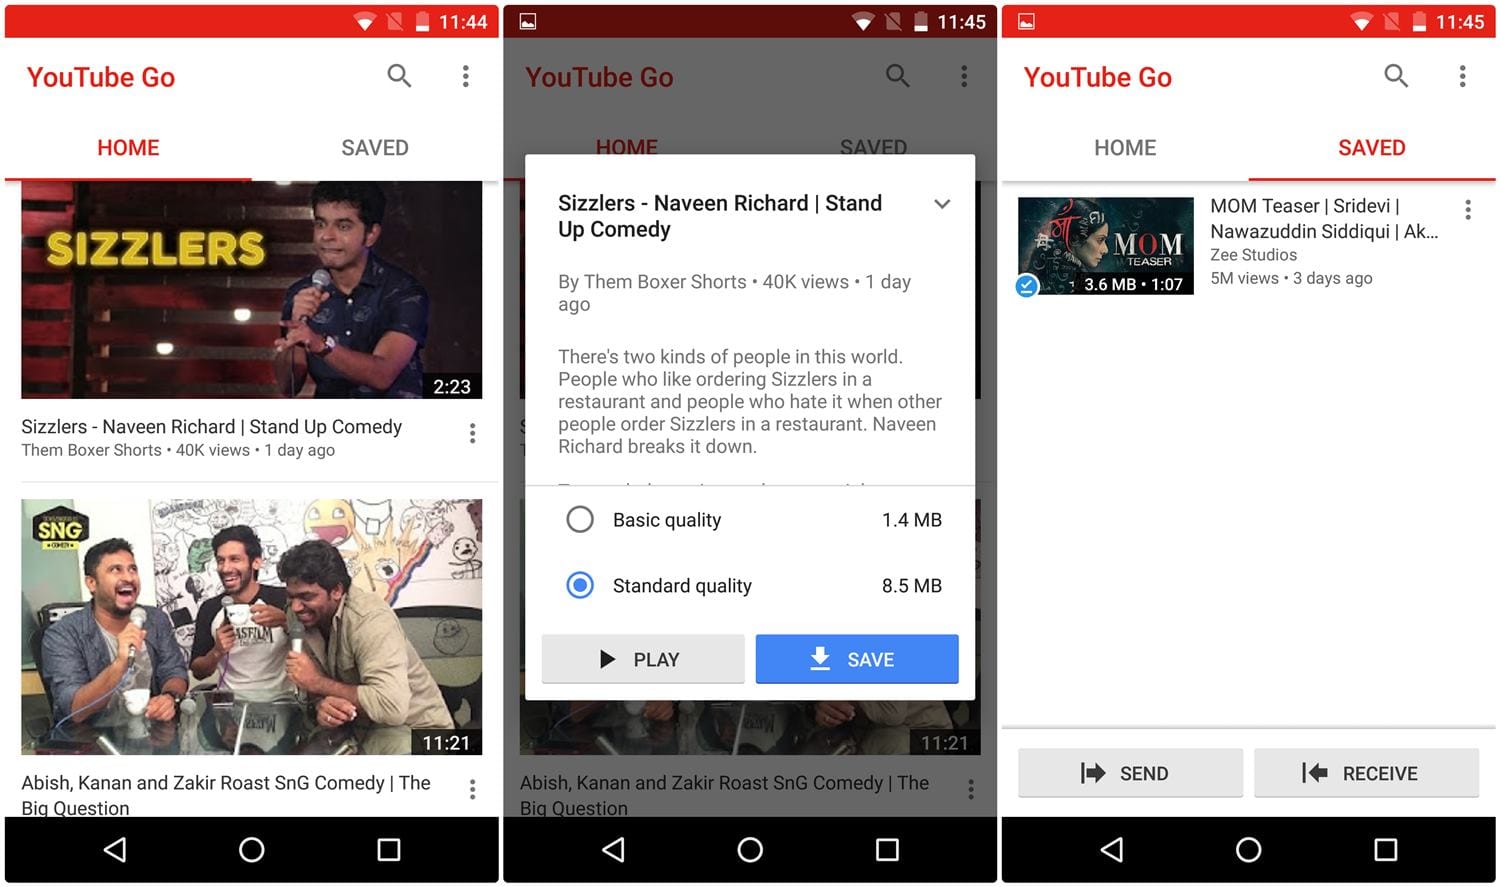This screenshot has width=1500, height=887.
Task: Open overflow menu in Saved screen header
Action: (x=1462, y=77)
